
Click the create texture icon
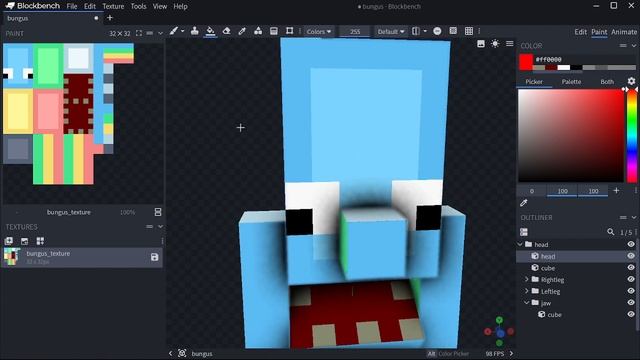[x=9, y=241]
